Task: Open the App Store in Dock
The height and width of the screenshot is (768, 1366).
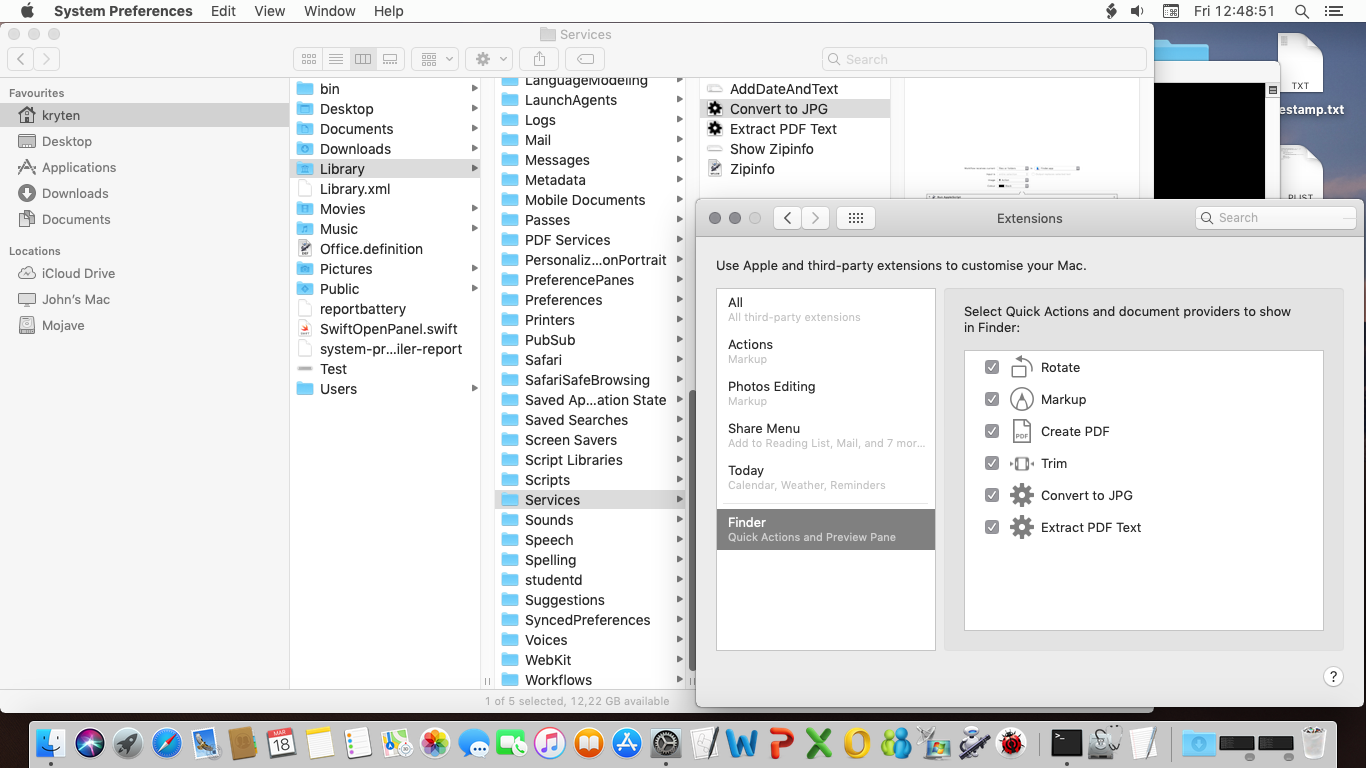Action: [x=627, y=743]
